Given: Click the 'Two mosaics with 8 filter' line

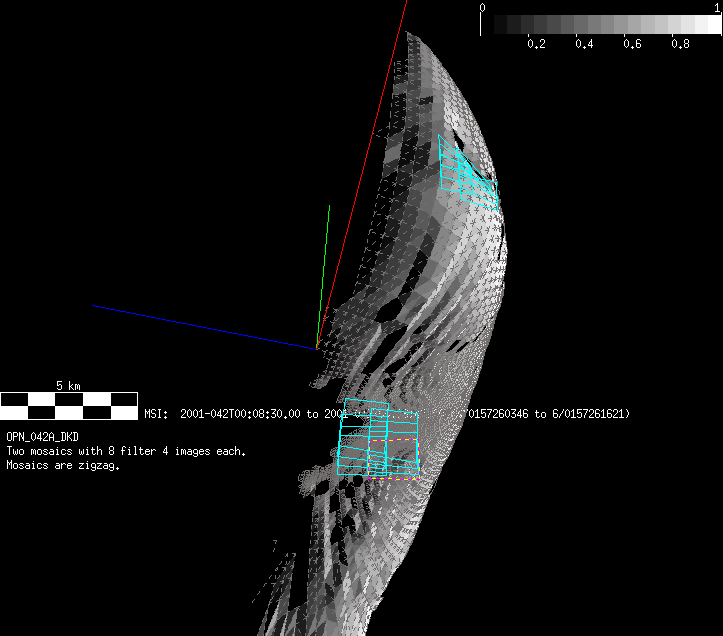Looking at the screenshot, I should [x=125, y=451].
